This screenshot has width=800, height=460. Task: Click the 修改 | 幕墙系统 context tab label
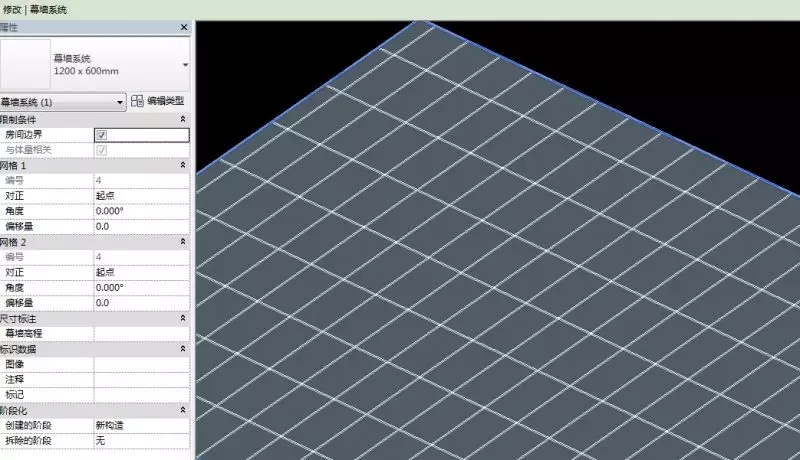(x=35, y=10)
